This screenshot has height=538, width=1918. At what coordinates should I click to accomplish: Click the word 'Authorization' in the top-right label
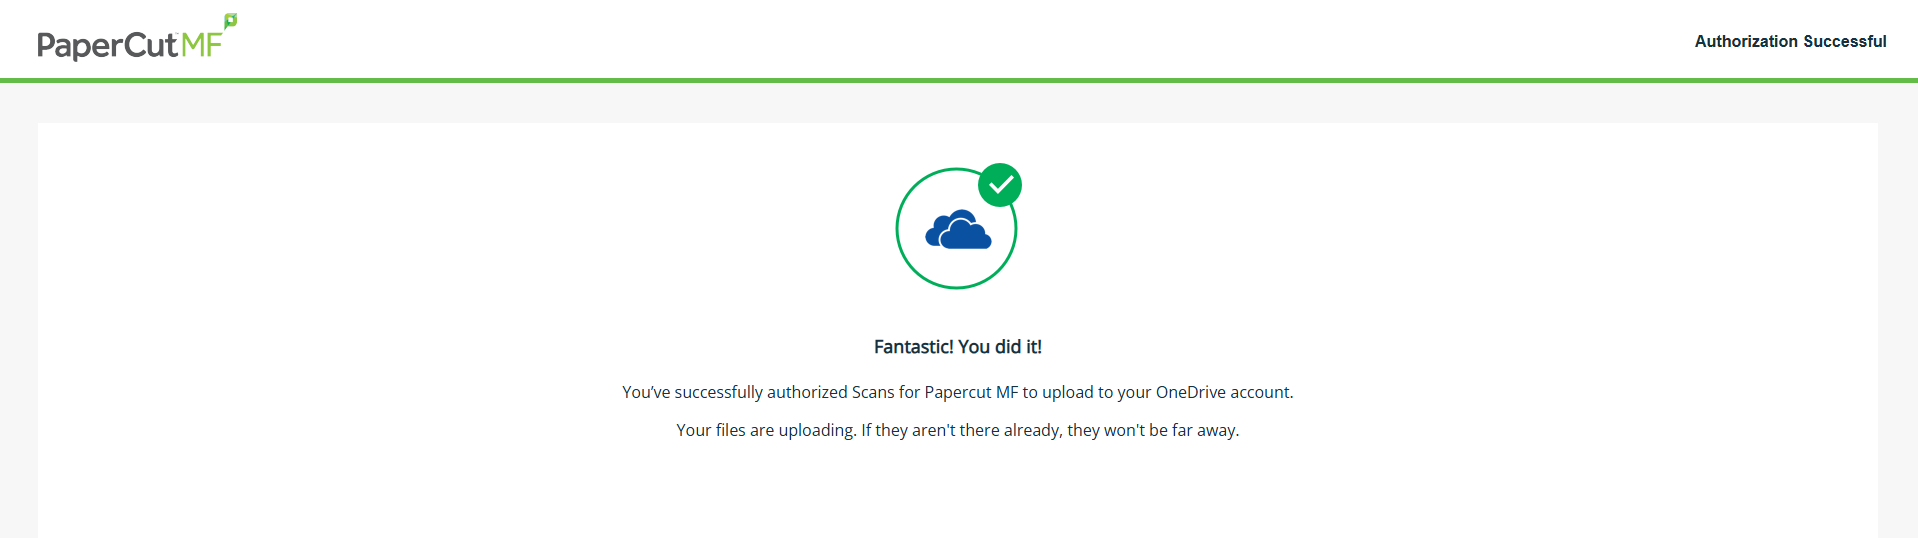1746,41
